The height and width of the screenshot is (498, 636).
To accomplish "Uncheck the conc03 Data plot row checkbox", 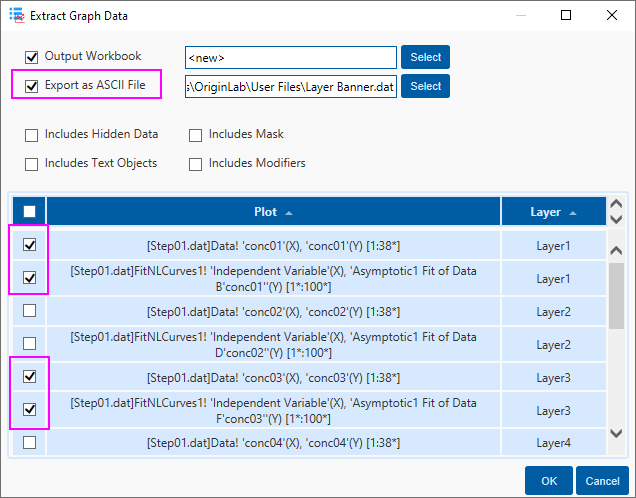I will tap(29, 377).
